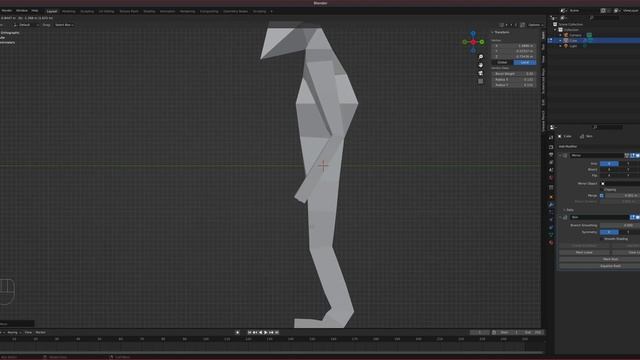
Task: Open the Material properties red sphere tab
Action: 551,243
